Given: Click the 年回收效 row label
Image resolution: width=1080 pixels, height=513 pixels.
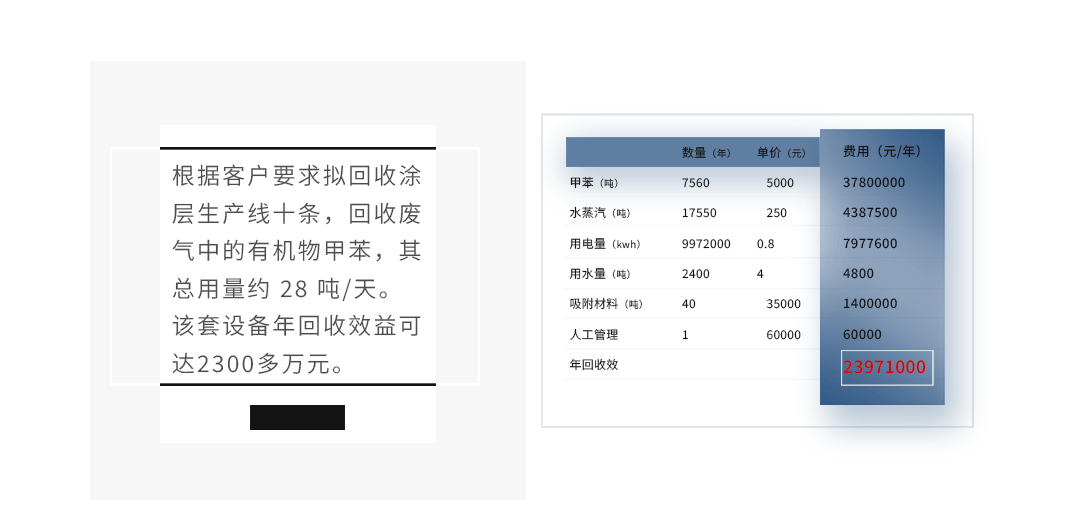Looking at the screenshot, I should pos(594,365).
